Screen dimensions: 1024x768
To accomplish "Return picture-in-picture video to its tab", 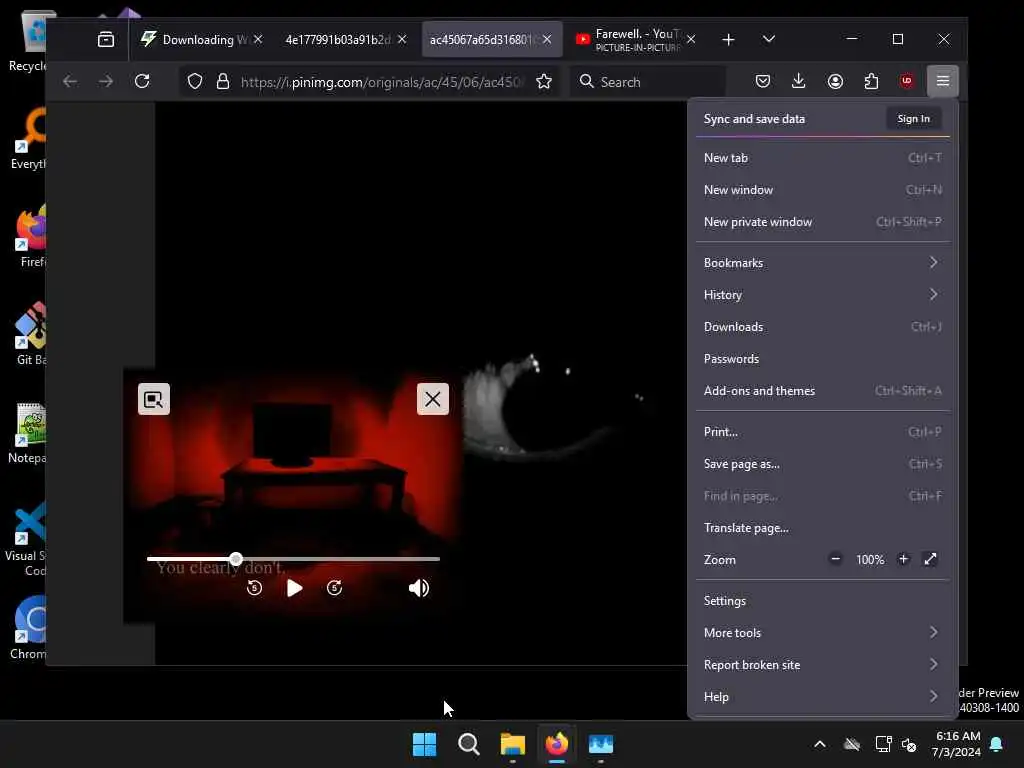I will coord(154,399).
